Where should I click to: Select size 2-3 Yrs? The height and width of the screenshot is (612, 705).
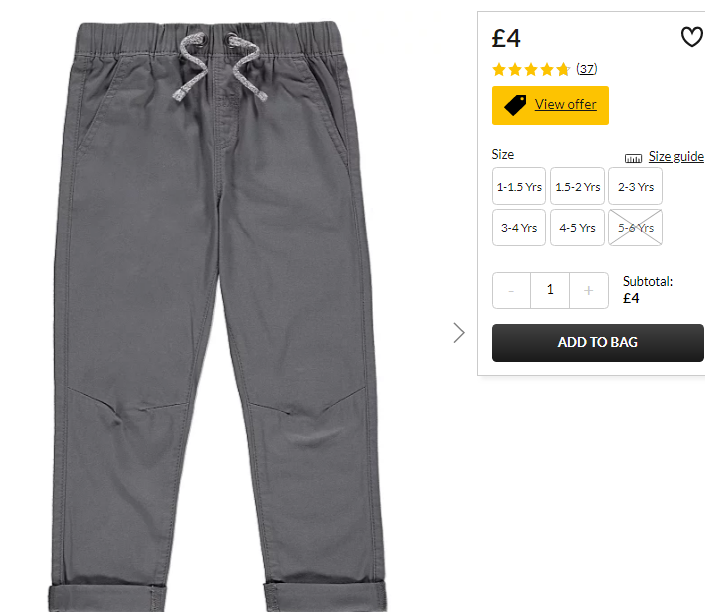pos(635,187)
